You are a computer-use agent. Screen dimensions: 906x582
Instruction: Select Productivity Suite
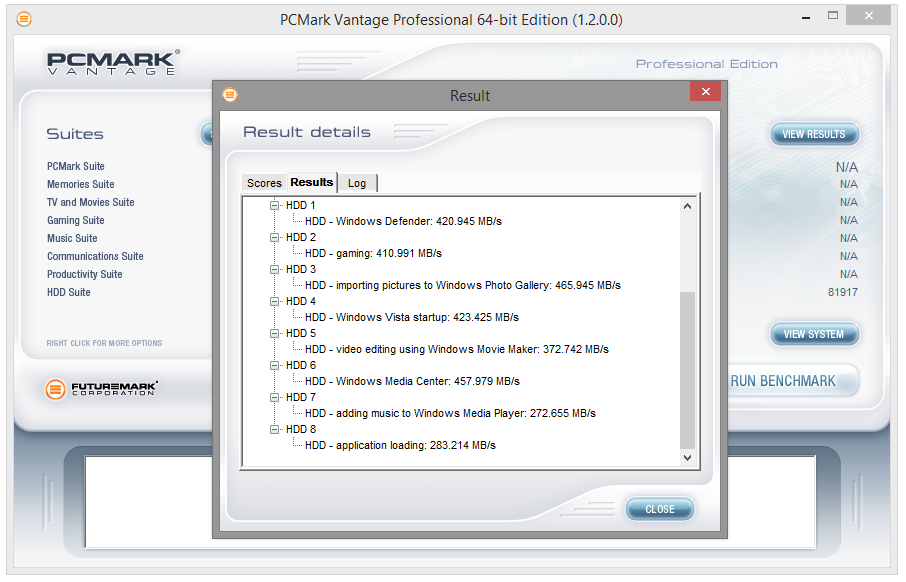coord(84,274)
